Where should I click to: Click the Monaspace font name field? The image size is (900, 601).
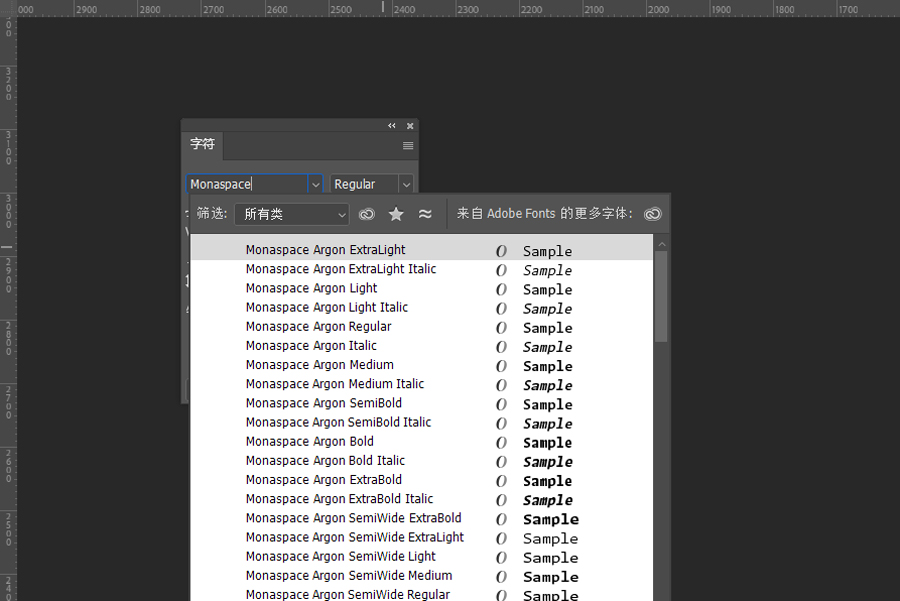click(247, 184)
